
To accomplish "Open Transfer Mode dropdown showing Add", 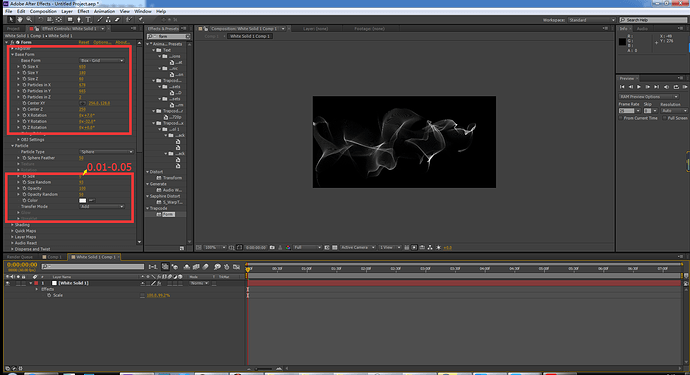I will pyautogui.click(x=102, y=206).
